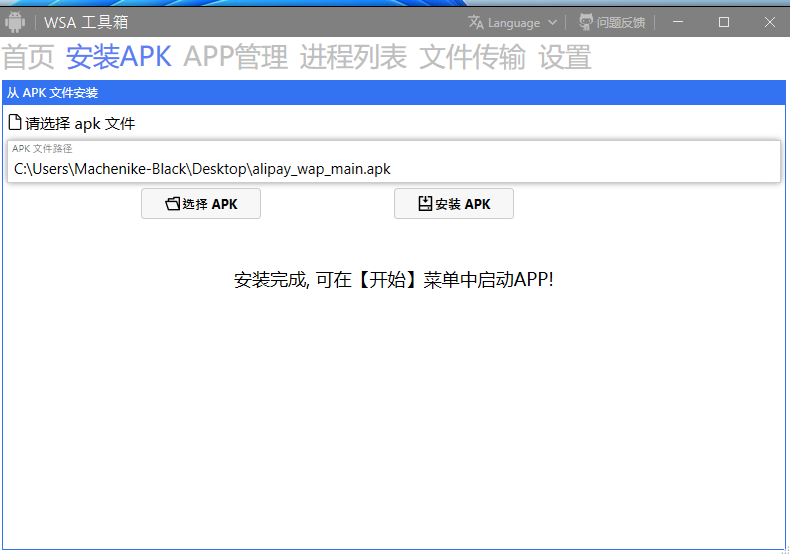
Task: Click the file icon next to 请选择 apk 文件
Action: [x=15, y=122]
